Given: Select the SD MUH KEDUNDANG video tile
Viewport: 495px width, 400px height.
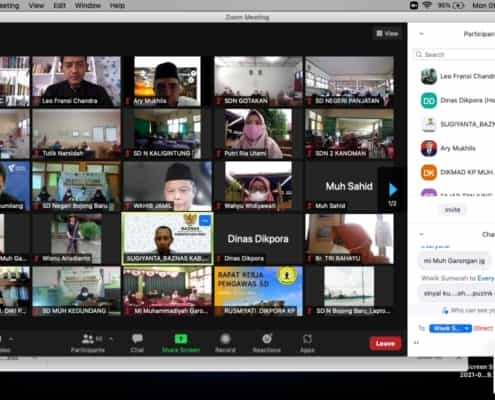Looking at the screenshot, I should pos(76,291).
